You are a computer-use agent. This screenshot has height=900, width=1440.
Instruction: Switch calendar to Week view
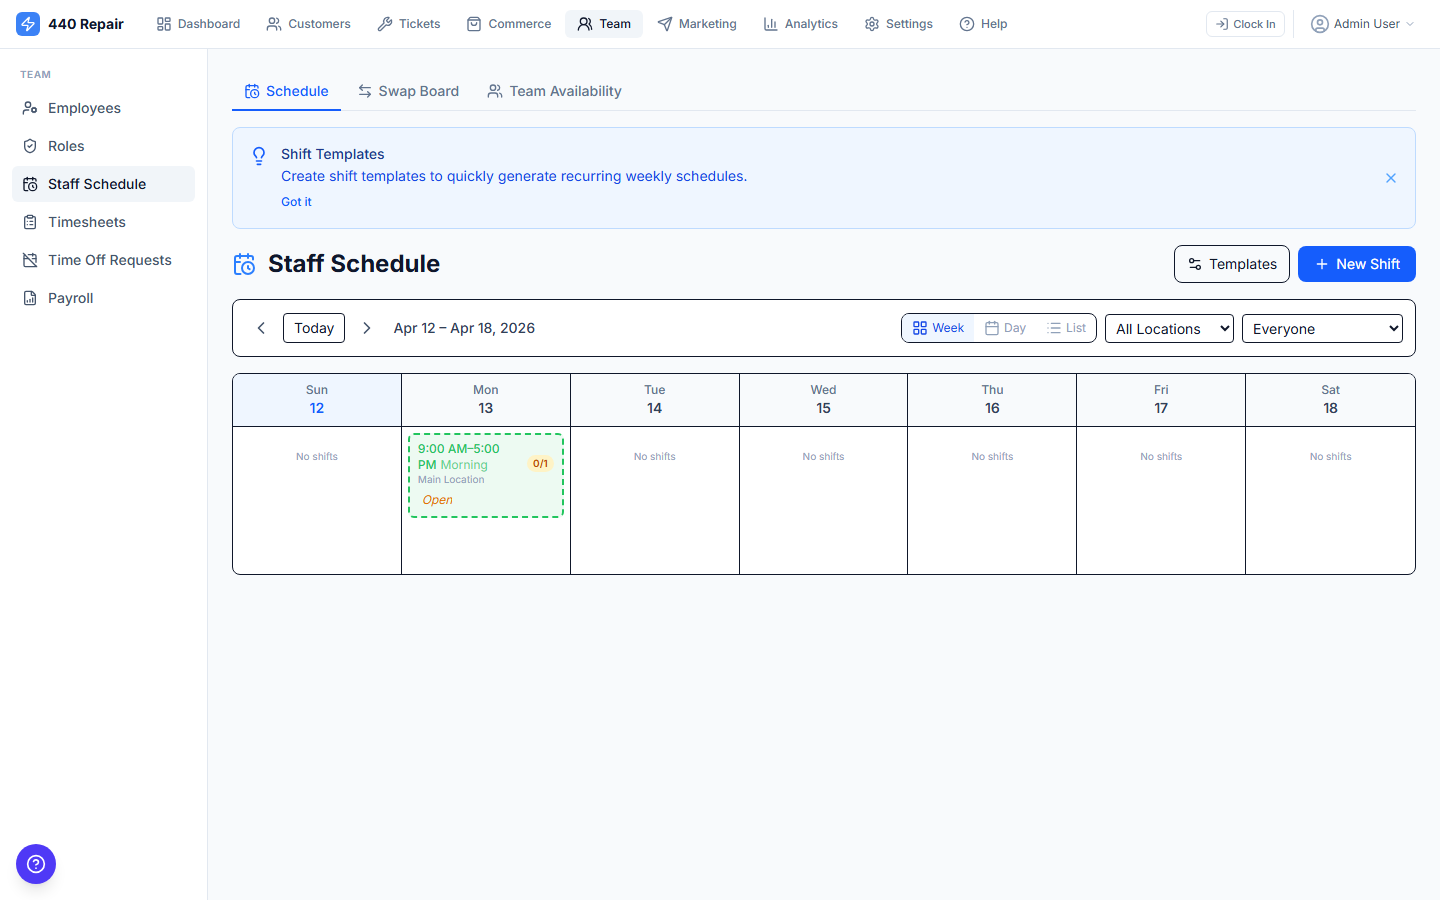tap(937, 327)
